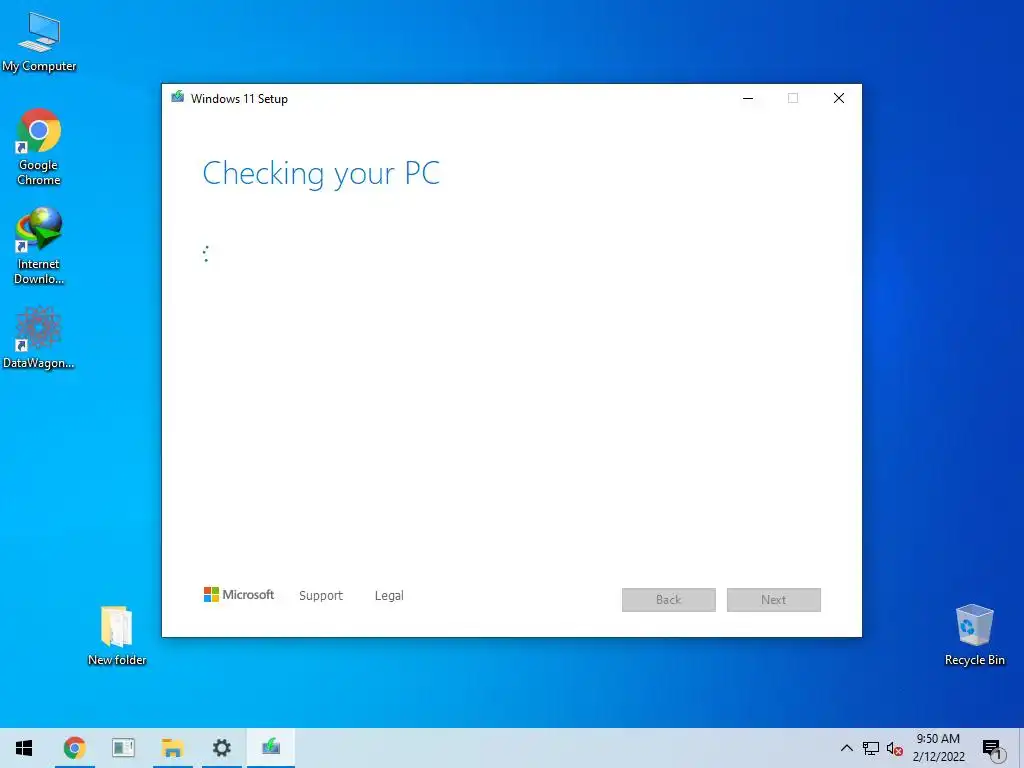Minimize the Windows 11 Setup window
The image size is (1024, 768).
748,98
